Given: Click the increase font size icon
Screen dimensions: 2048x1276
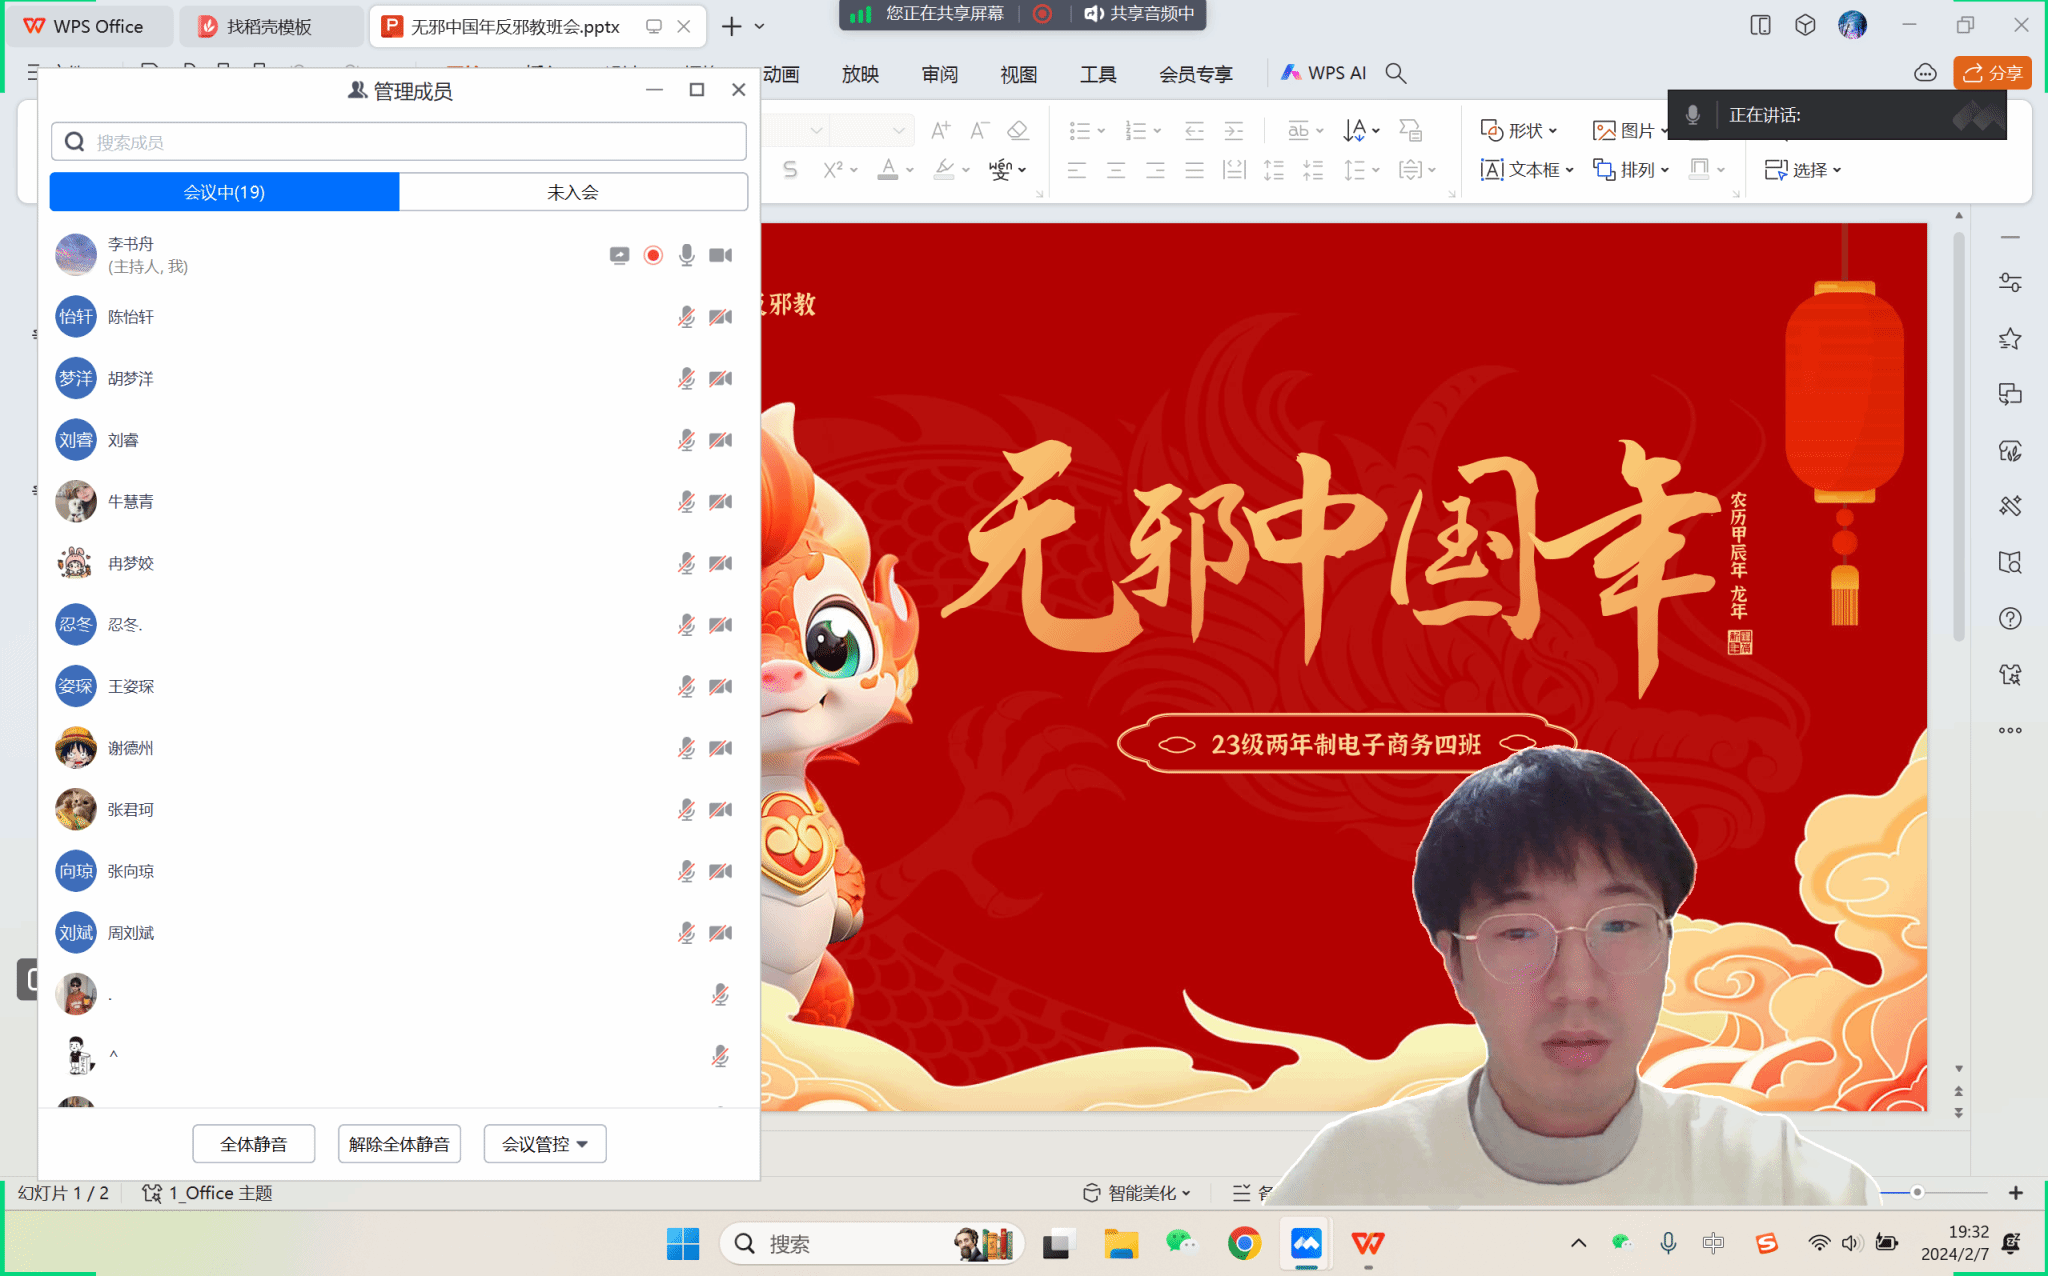Looking at the screenshot, I should click(x=940, y=130).
